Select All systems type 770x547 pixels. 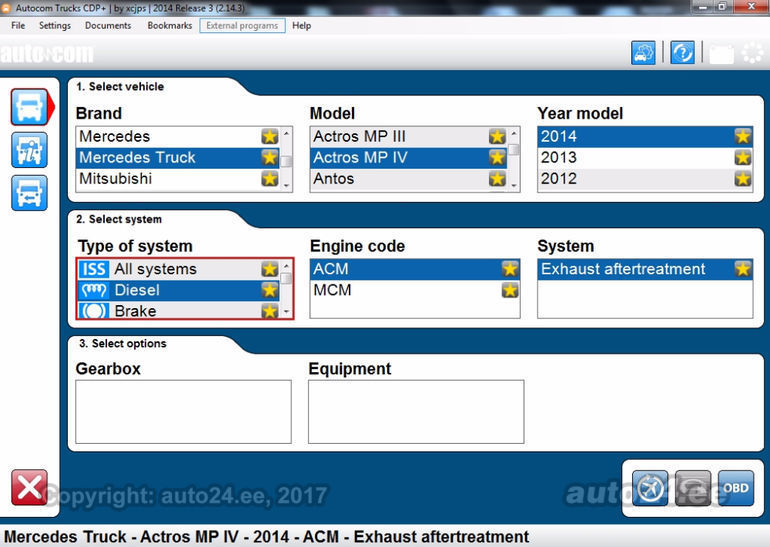(179, 269)
